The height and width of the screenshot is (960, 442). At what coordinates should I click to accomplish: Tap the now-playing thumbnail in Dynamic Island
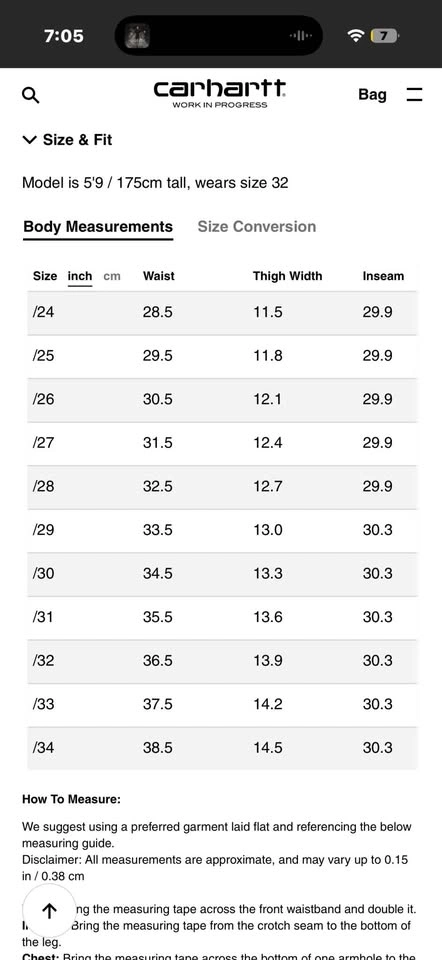coord(137,36)
